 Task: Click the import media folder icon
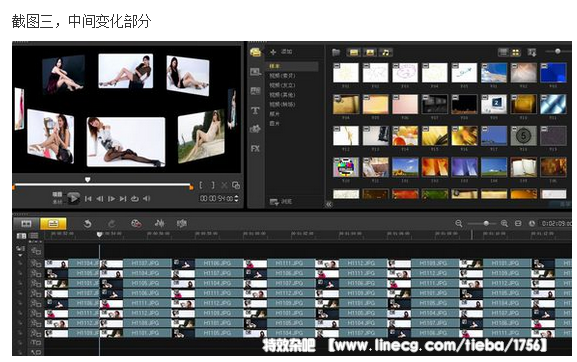(336, 52)
